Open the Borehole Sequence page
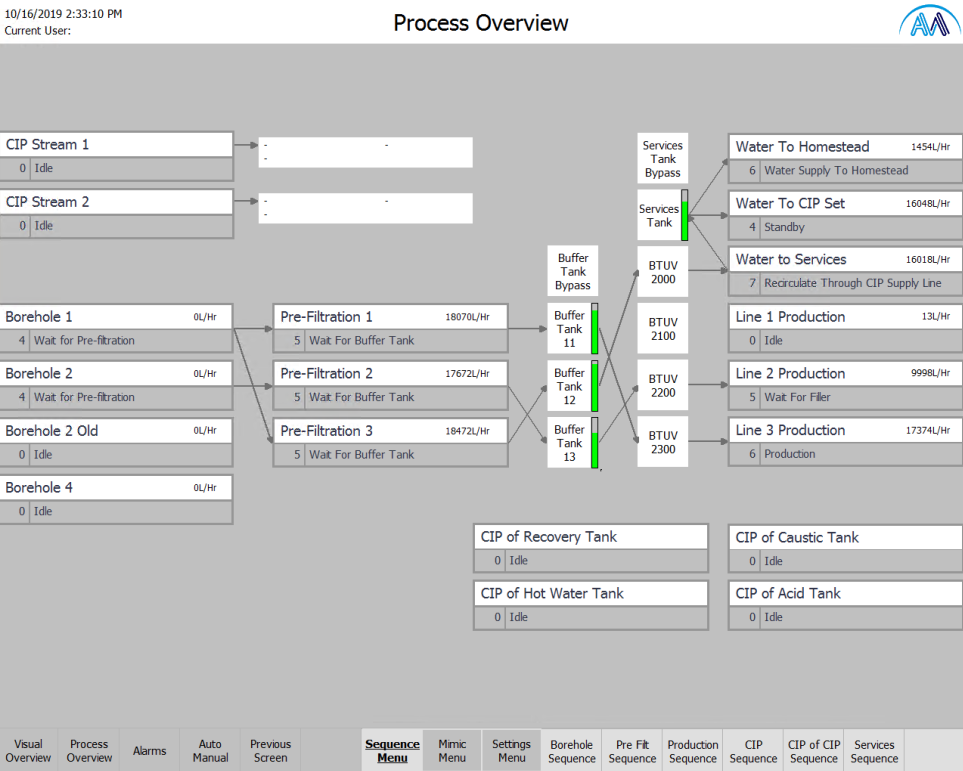 (x=571, y=751)
